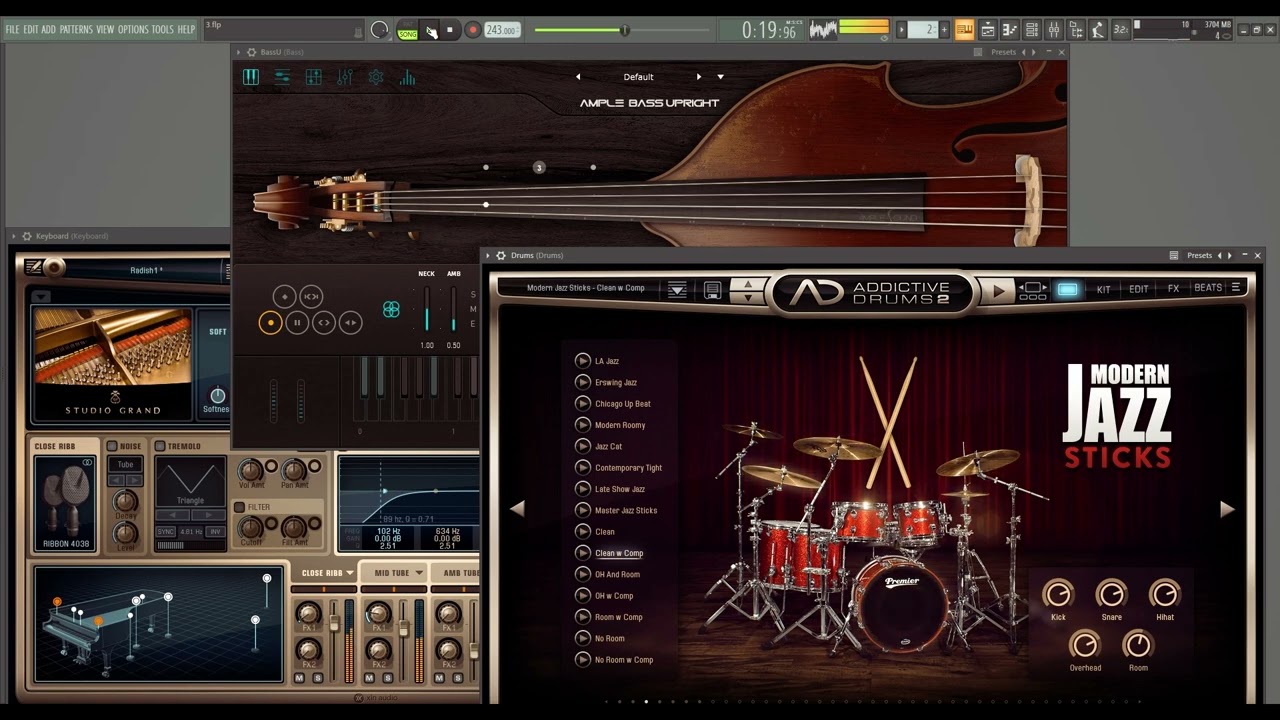1280x720 pixels.
Task: Open the FILE menu in FL Studio
Action: 12,30
